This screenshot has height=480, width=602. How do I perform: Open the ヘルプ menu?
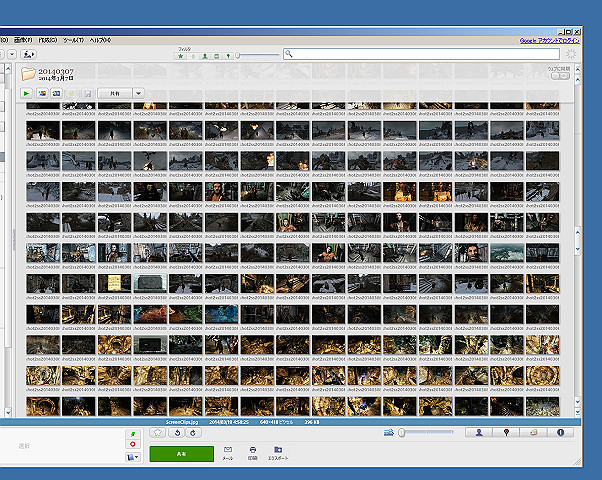100,40
